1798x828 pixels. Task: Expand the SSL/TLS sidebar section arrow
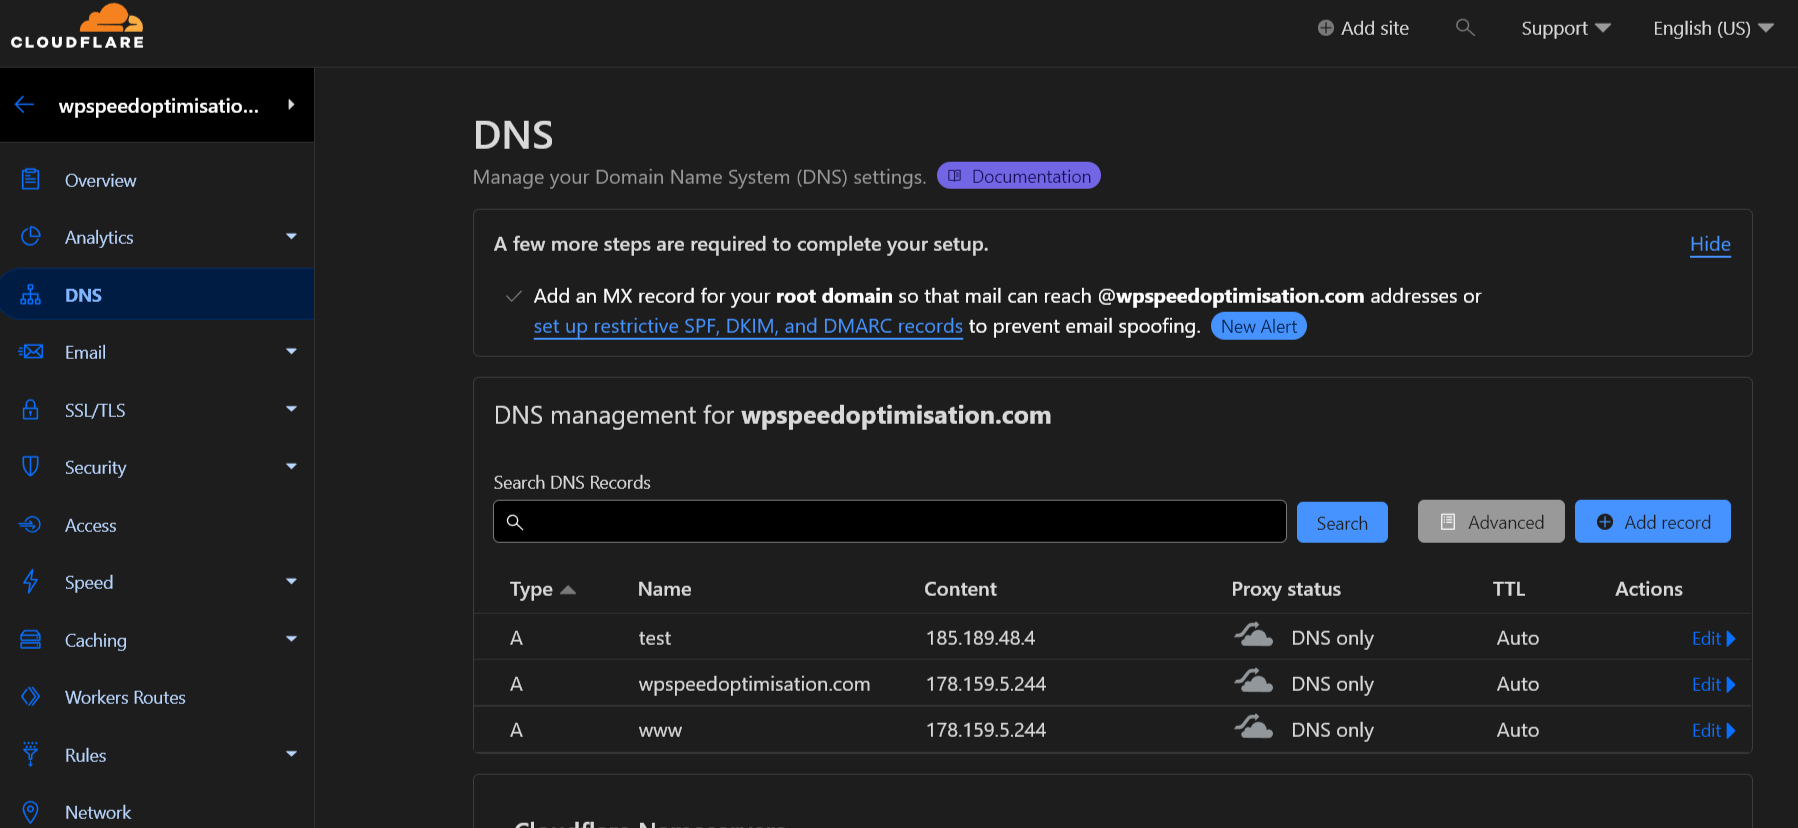(291, 409)
